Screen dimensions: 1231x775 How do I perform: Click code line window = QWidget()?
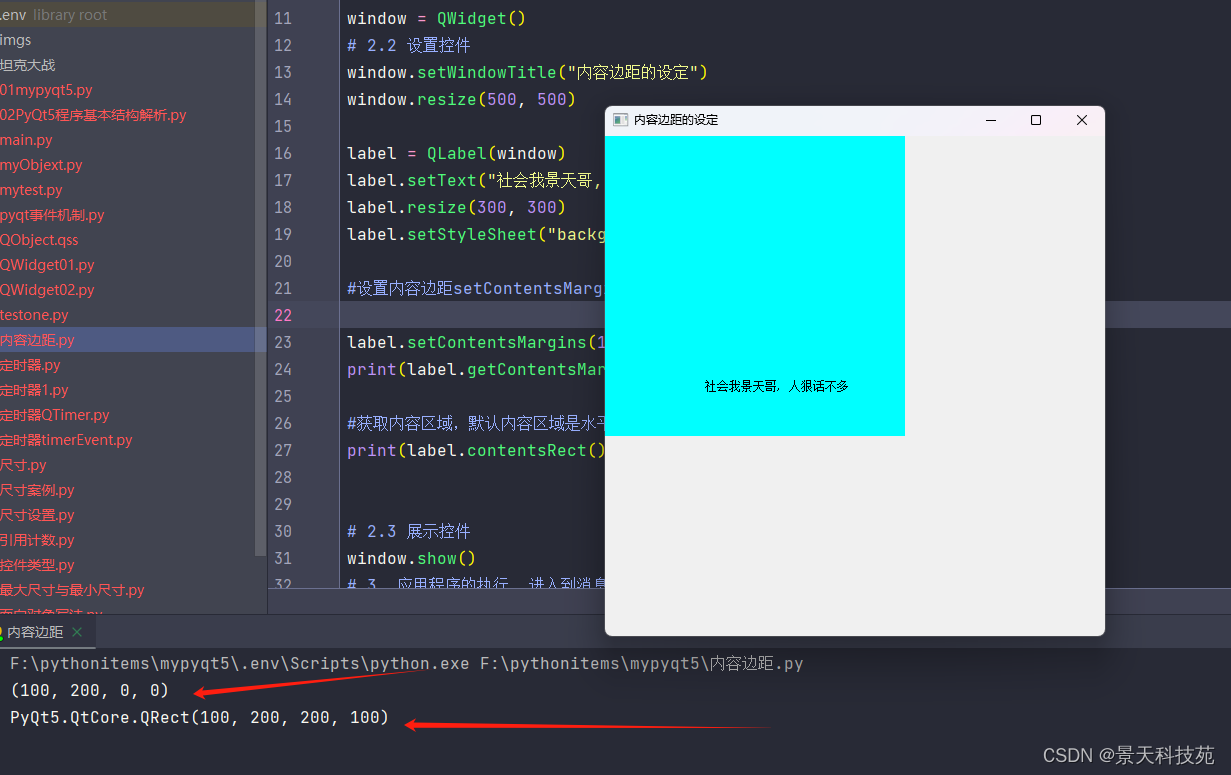pos(436,18)
